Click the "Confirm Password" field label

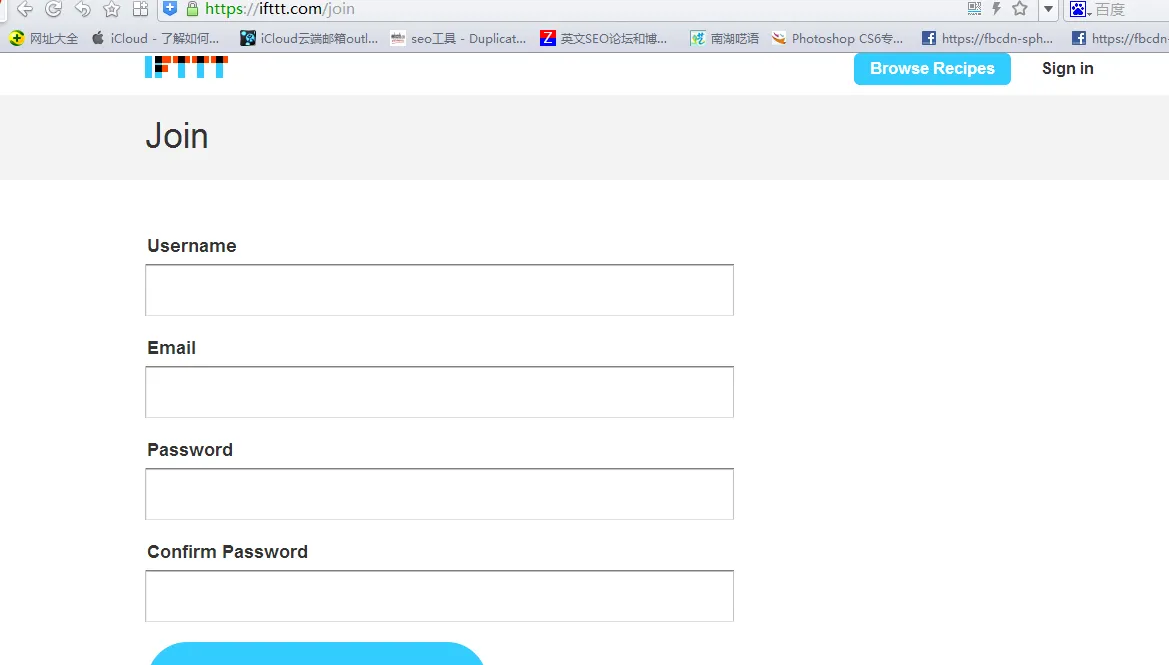point(227,552)
